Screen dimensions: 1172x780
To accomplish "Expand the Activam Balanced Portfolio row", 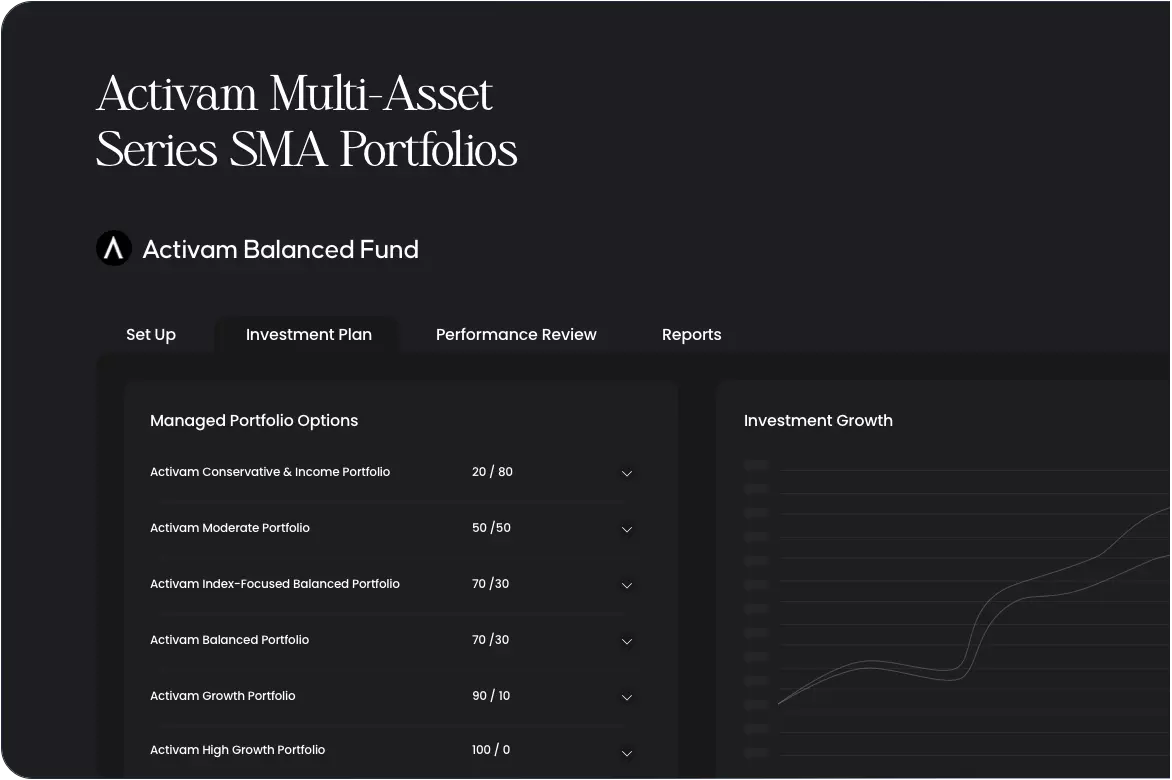I will tap(627, 641).
